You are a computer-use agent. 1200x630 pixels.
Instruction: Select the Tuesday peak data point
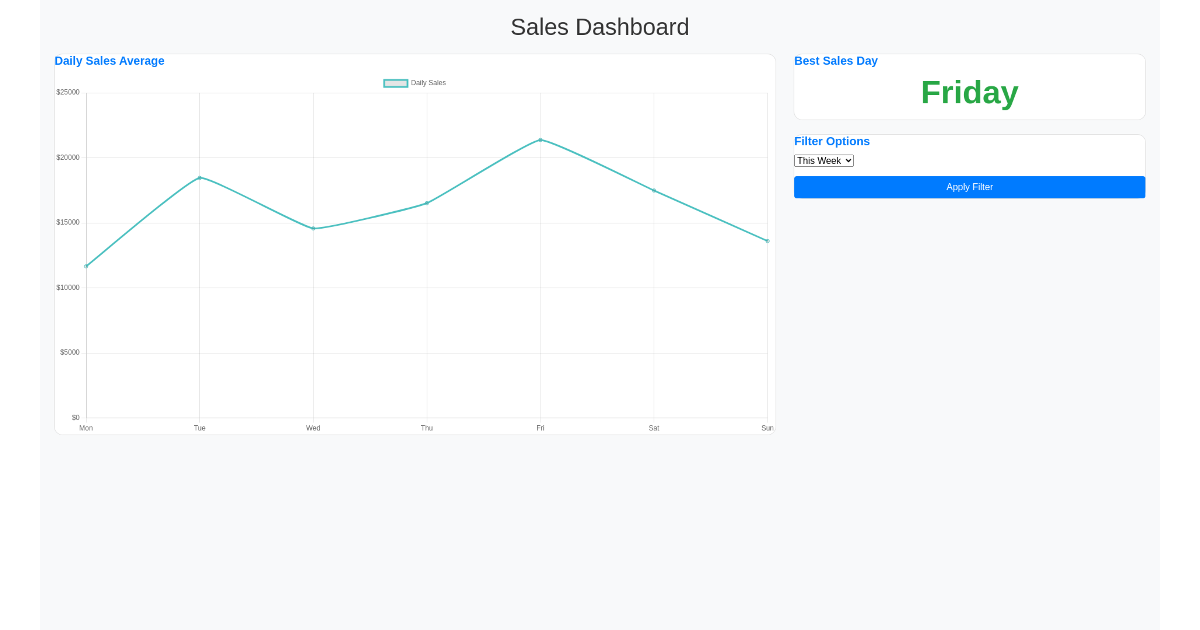coord(199,178)
